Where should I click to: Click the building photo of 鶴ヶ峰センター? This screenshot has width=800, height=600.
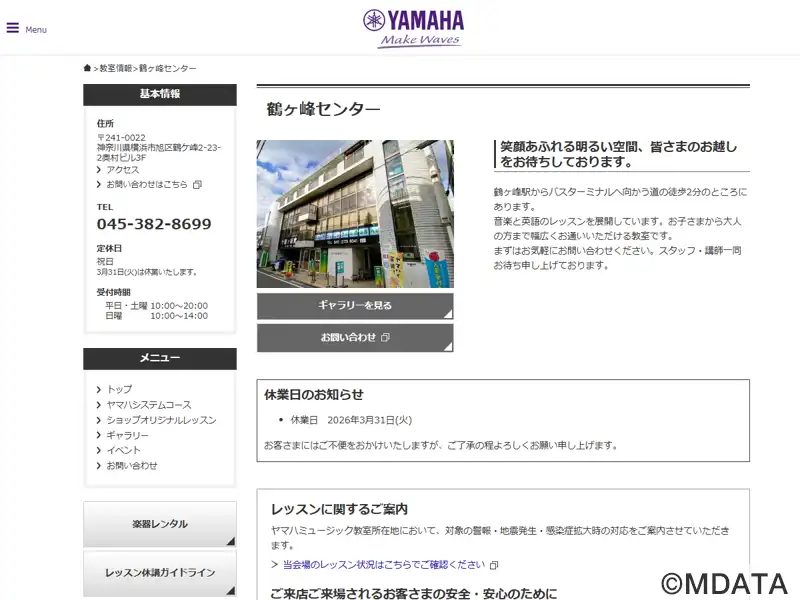tap(355, 214)
